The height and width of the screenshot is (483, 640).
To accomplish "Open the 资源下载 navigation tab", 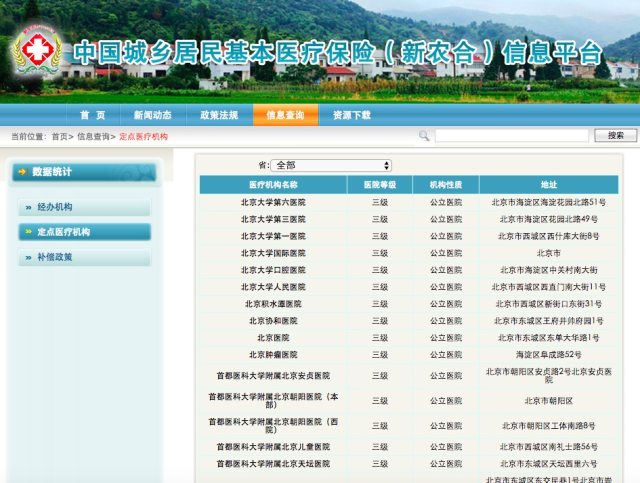I will tap(352, 115).
